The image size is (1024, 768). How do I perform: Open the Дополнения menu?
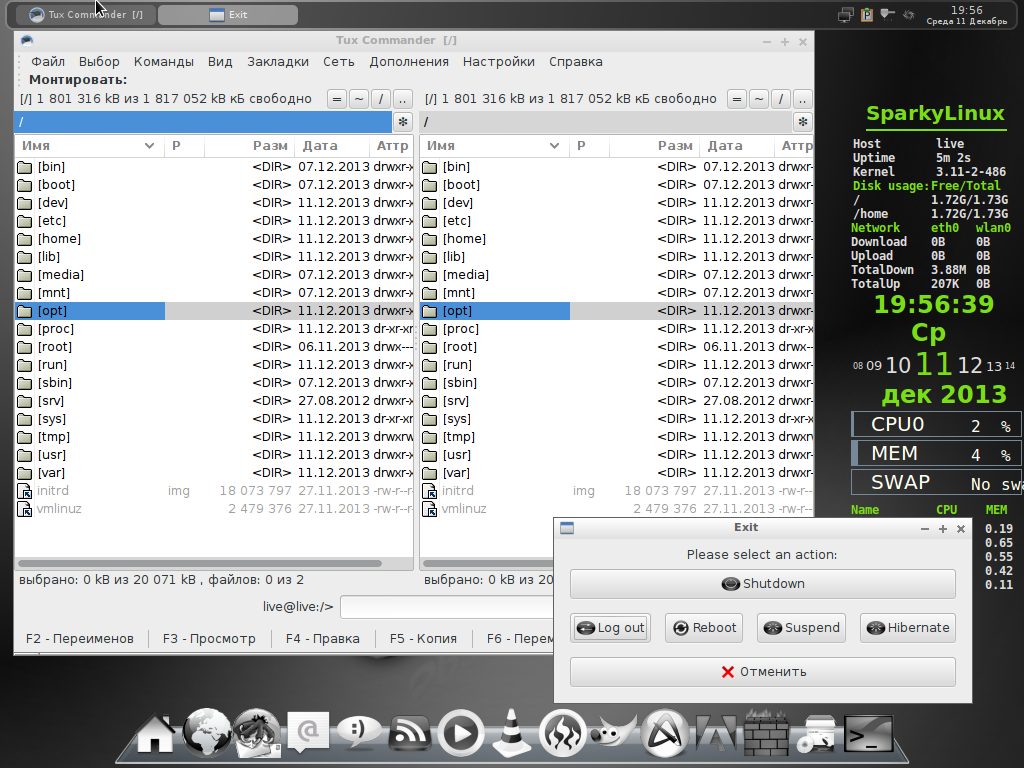(409, 62)
